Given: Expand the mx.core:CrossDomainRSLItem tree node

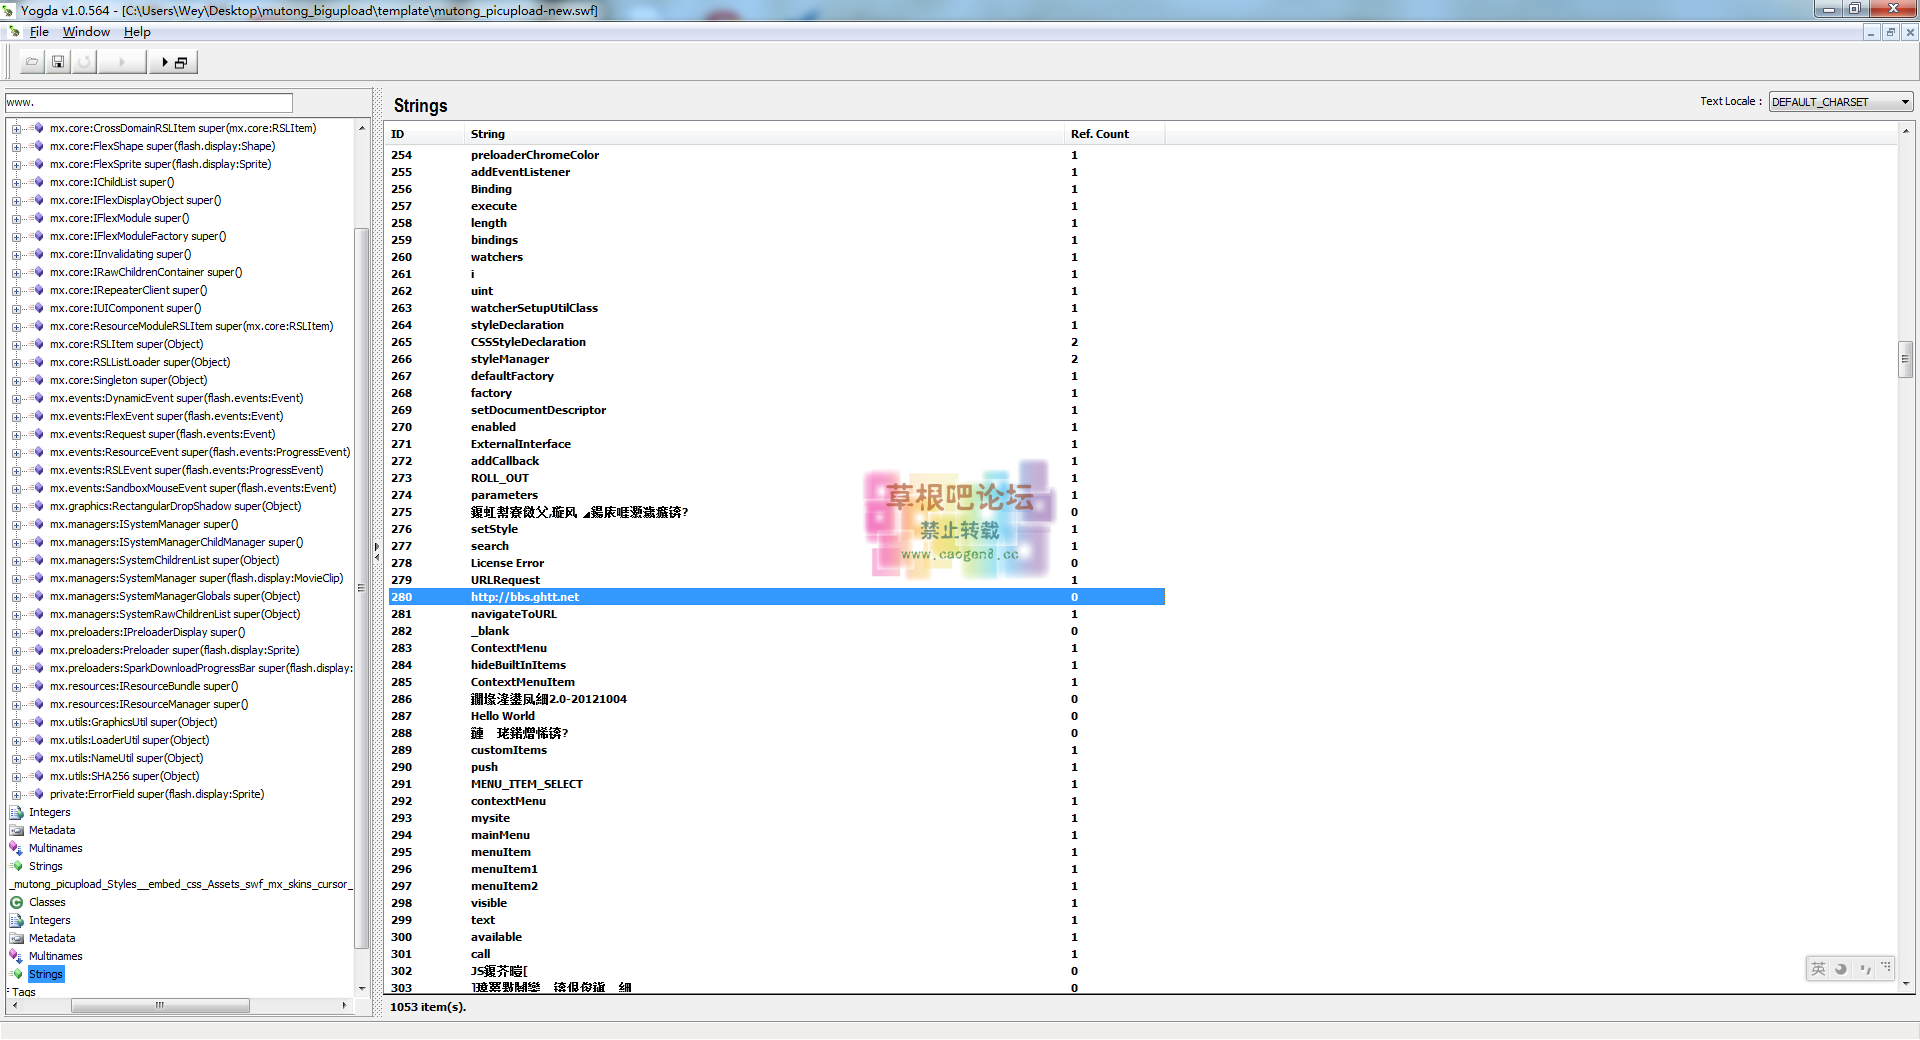Looking at the screenshot, I should [16, 128].
